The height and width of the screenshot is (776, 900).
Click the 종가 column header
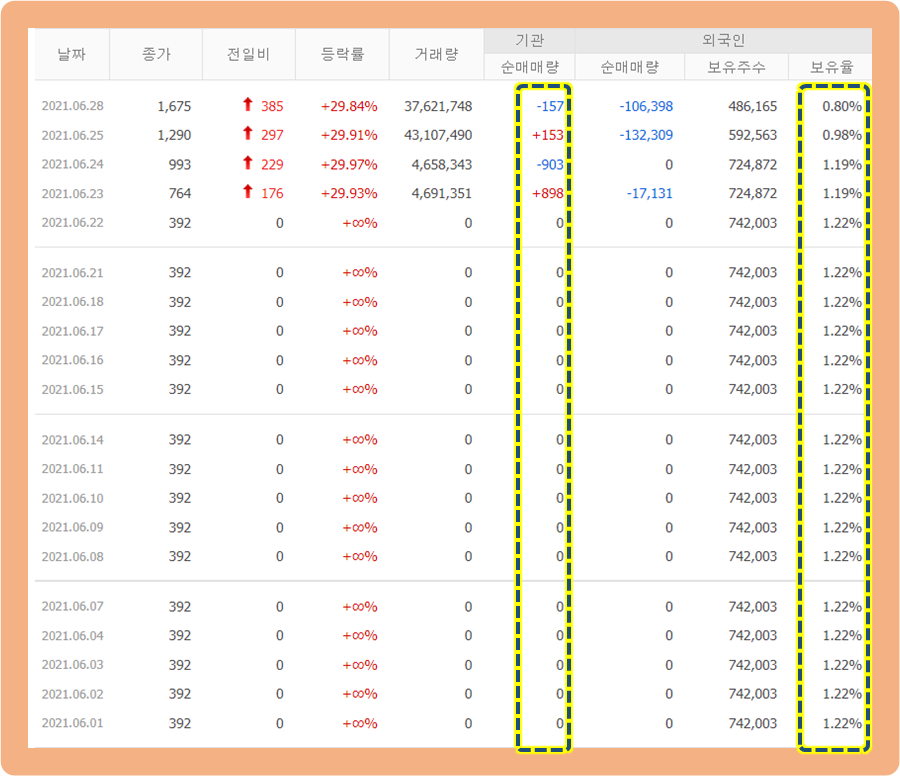(156, 55)
